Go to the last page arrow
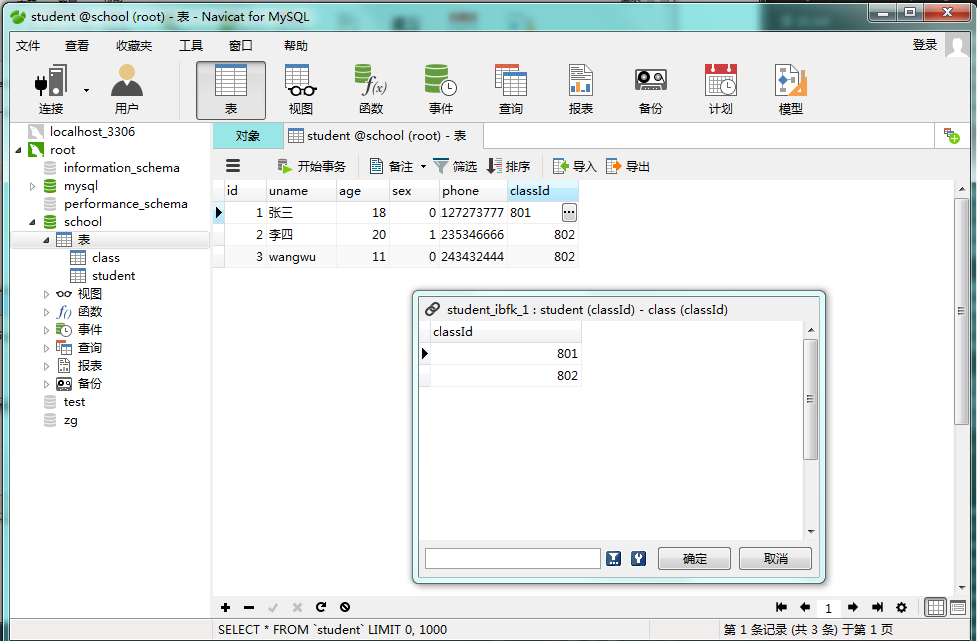 877,607
